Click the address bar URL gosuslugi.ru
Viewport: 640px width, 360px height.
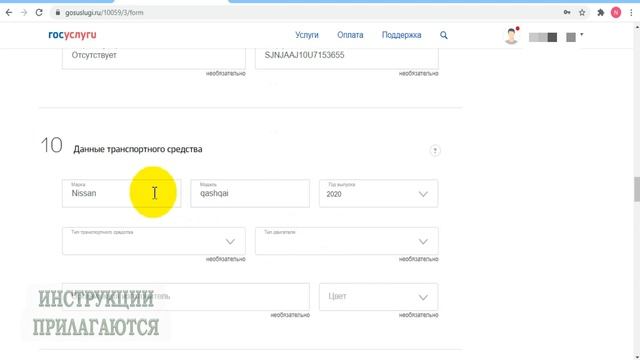click(104, 13)
